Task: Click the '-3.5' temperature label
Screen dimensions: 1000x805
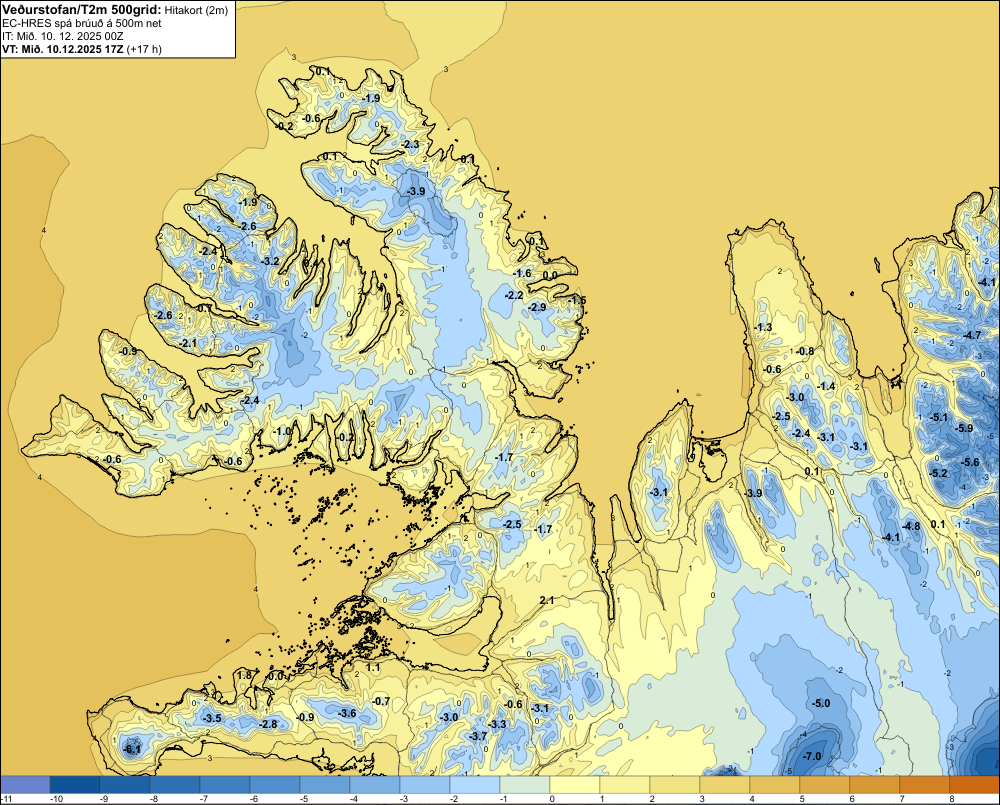Action: coord(212,718)
